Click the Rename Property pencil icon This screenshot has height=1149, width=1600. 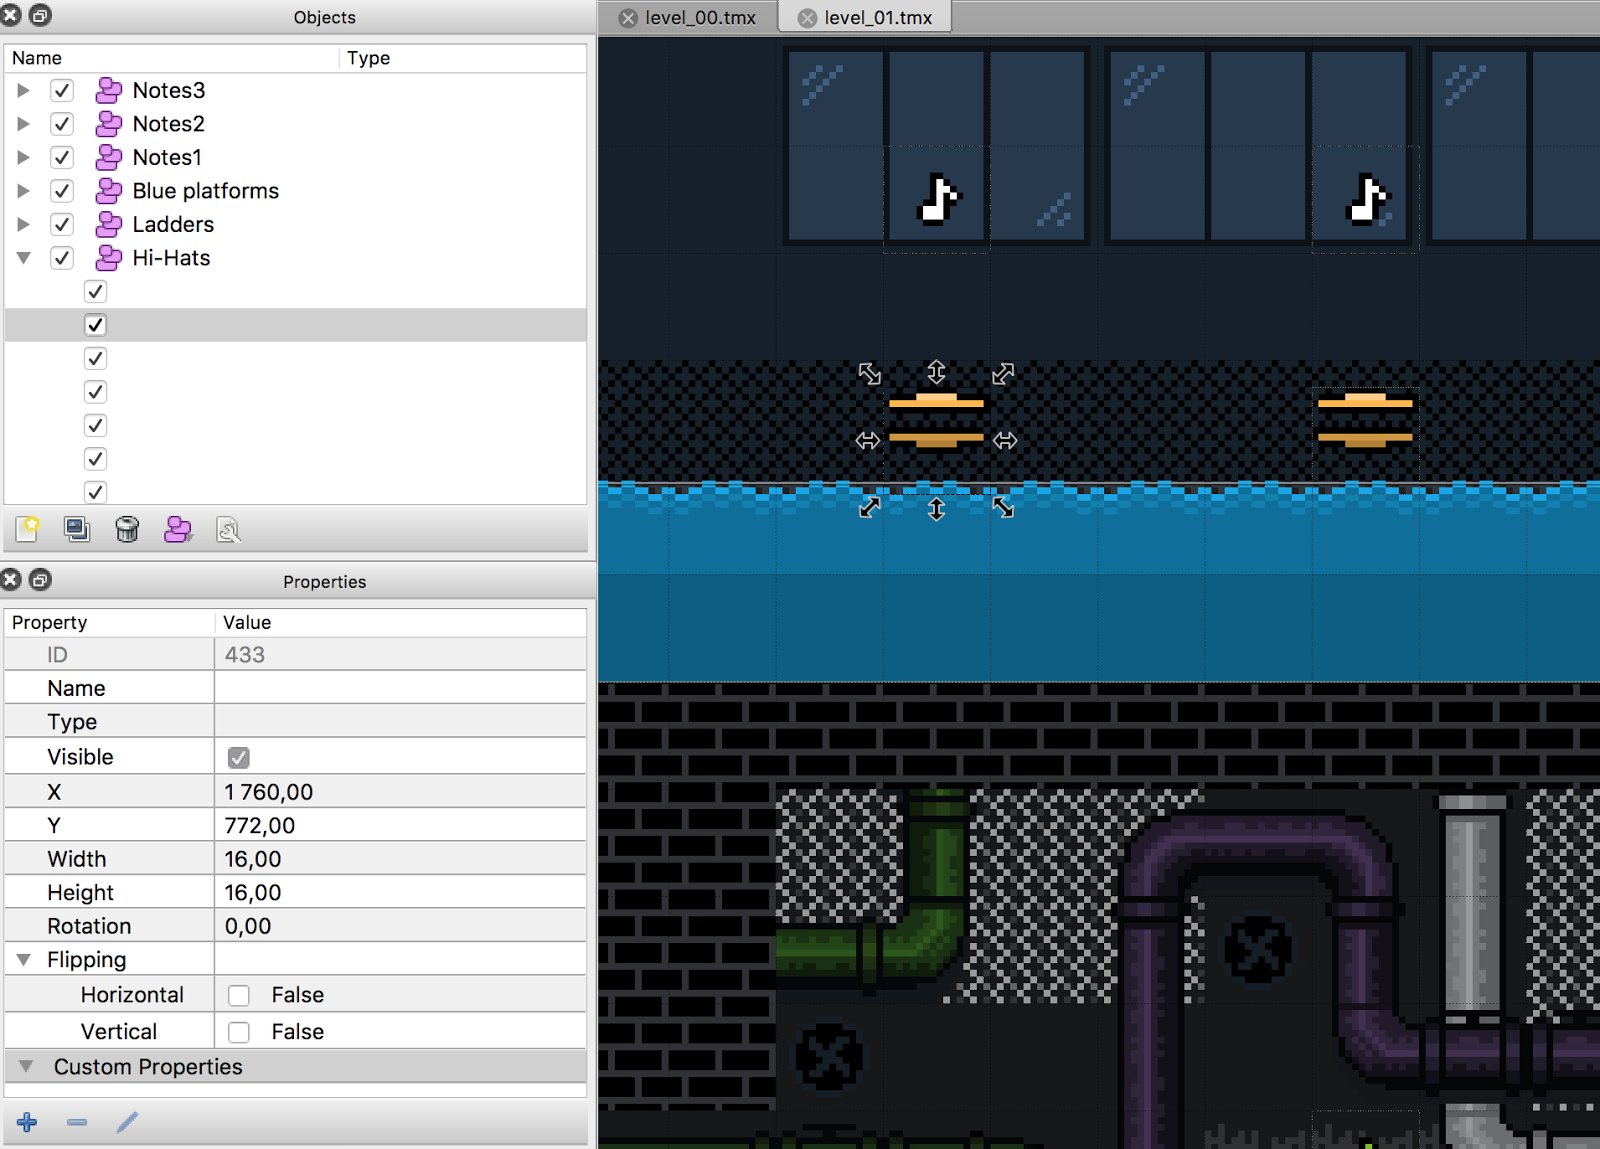click(127, 1122)
